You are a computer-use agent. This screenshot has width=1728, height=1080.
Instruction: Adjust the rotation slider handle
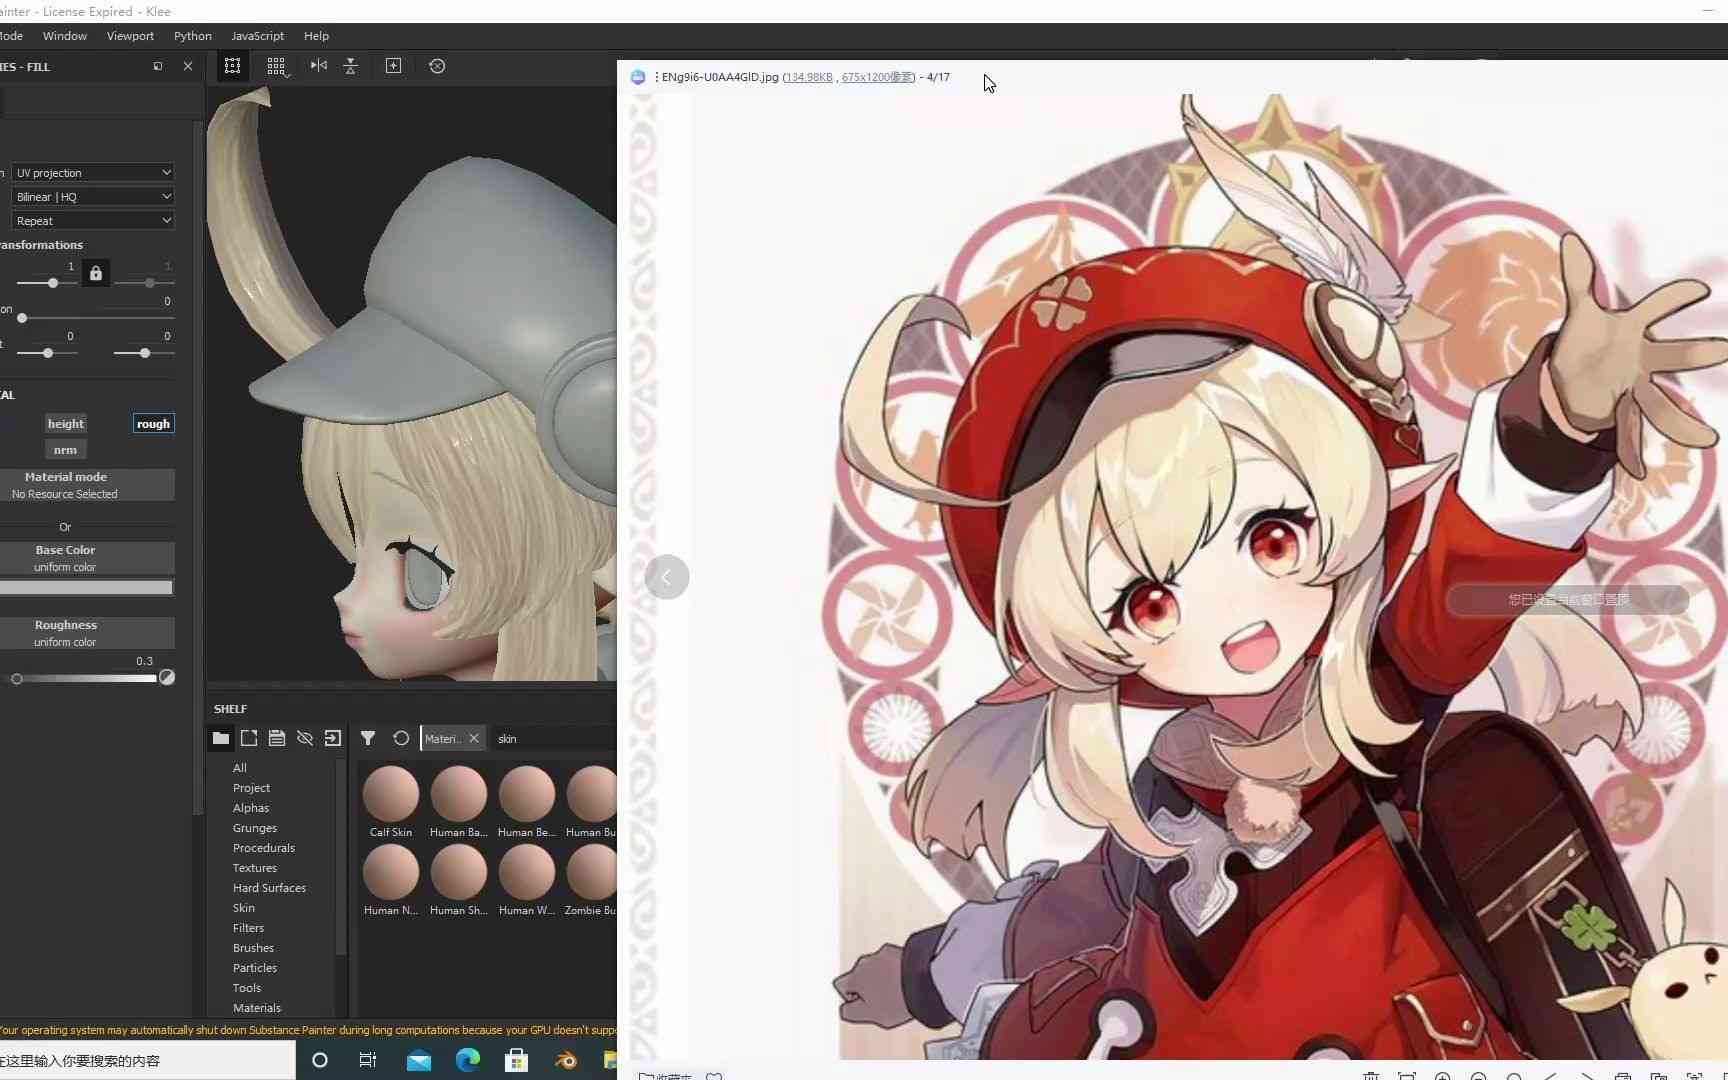22,318
